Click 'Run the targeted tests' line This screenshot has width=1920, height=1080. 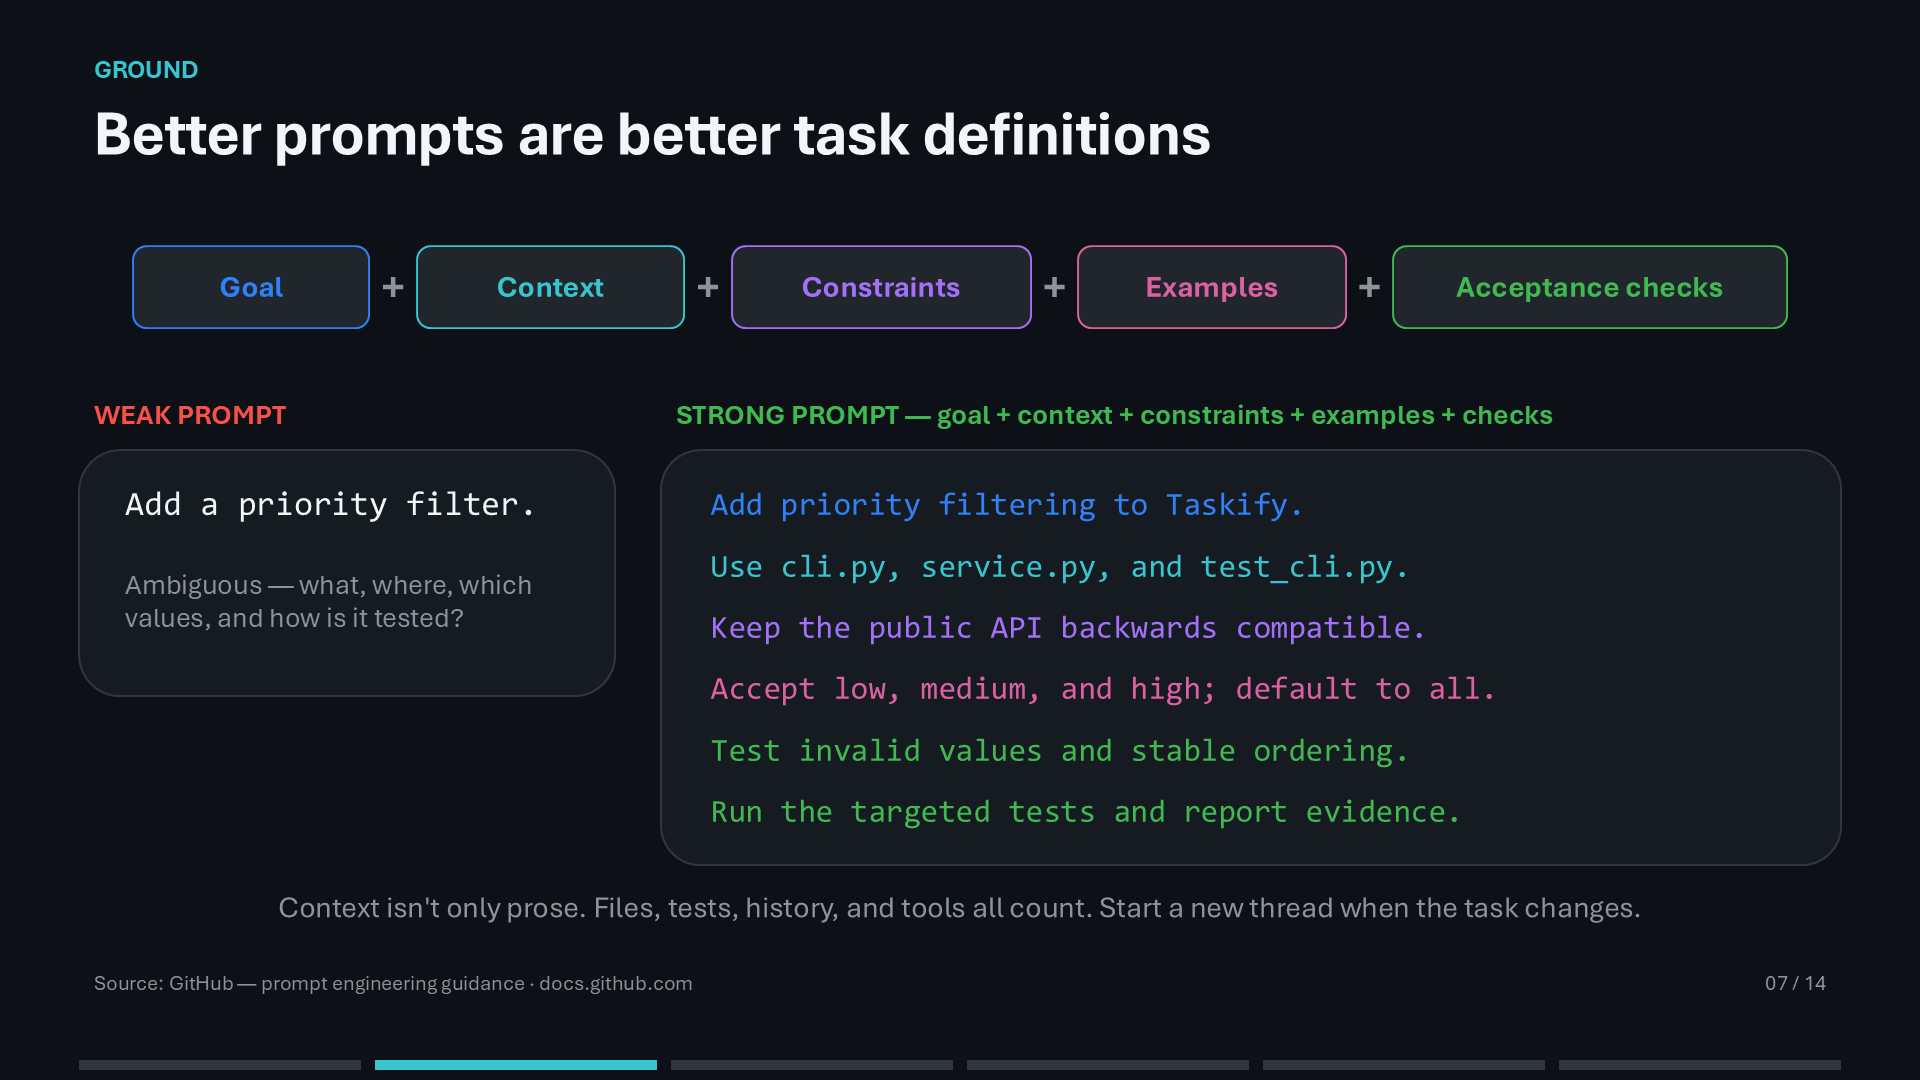tap(1085, 812)
